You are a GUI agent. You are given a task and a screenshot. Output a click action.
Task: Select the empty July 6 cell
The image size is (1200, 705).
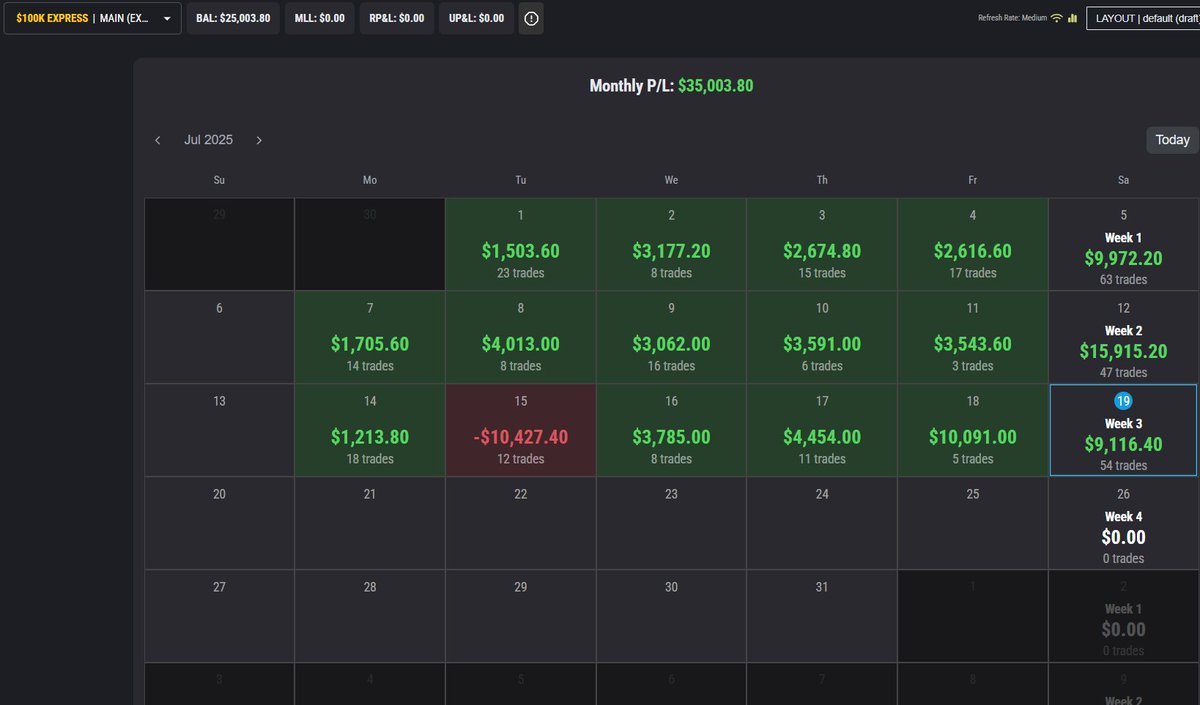point(219,337)
